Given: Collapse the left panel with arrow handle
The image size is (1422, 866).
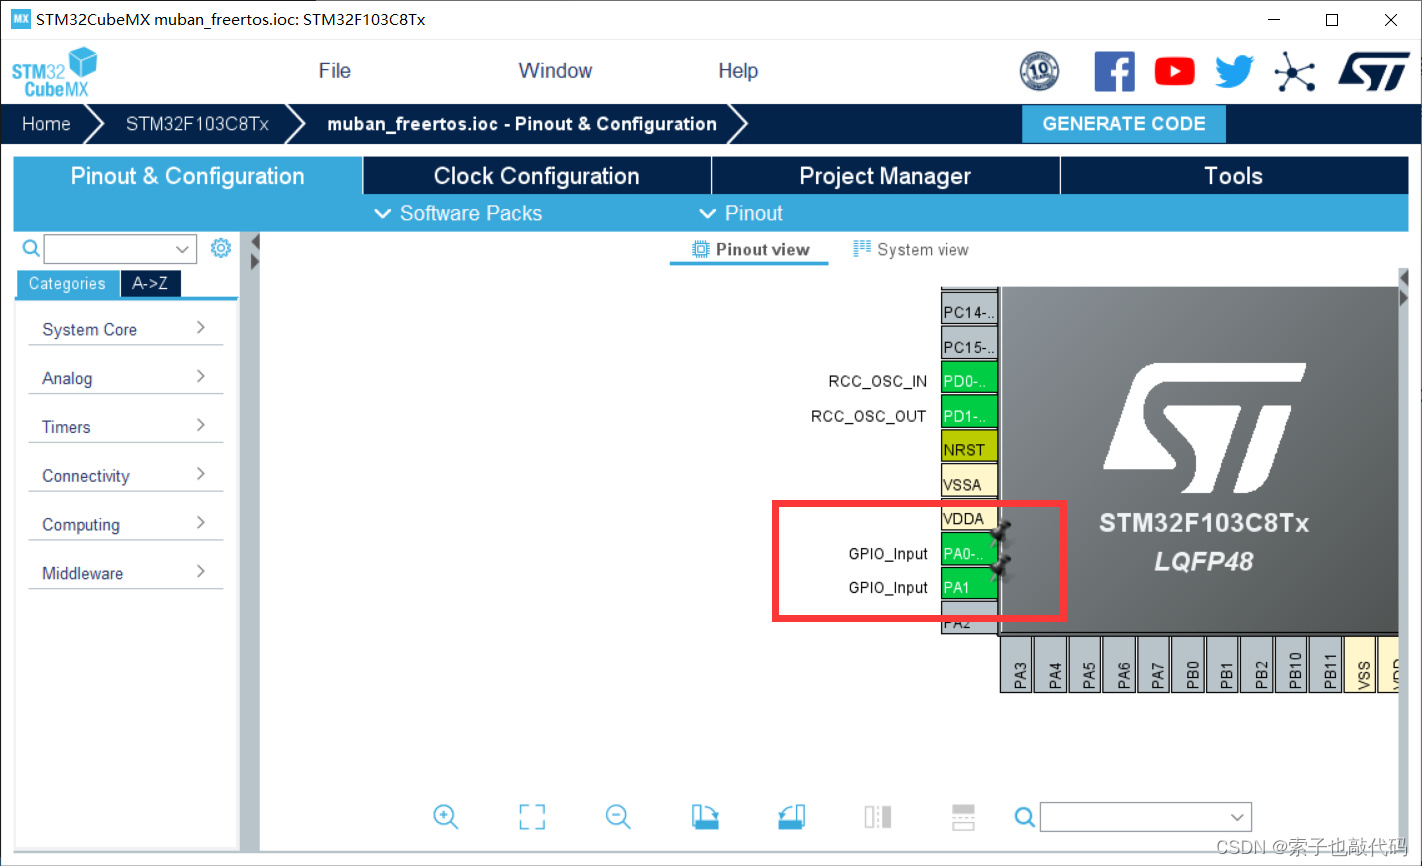Looking at the screenshot, I should point(254,241).
